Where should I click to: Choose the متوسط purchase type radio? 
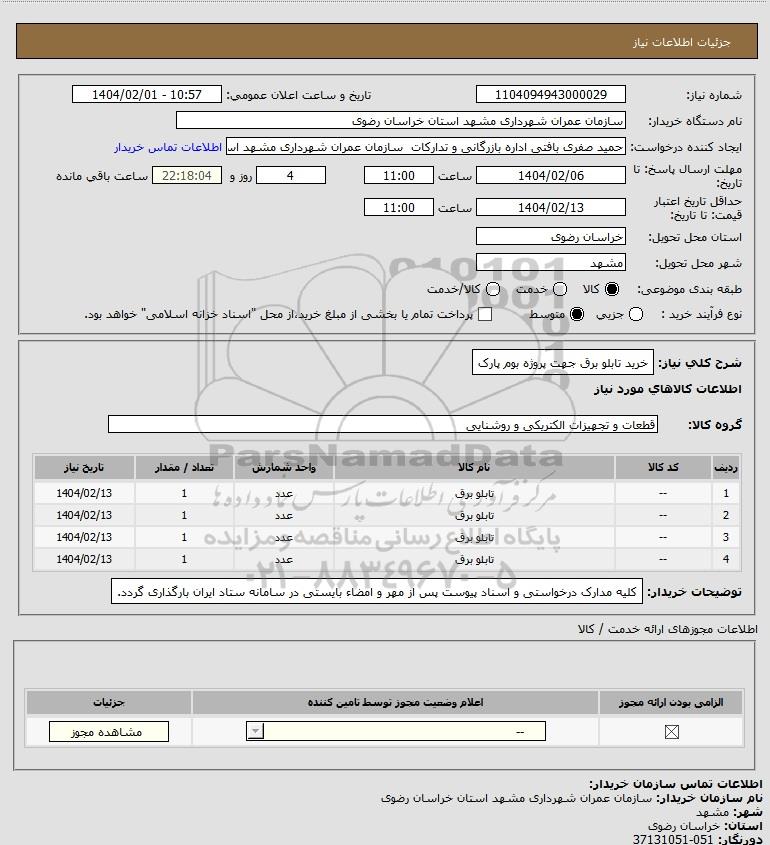[x=577, y=314]
